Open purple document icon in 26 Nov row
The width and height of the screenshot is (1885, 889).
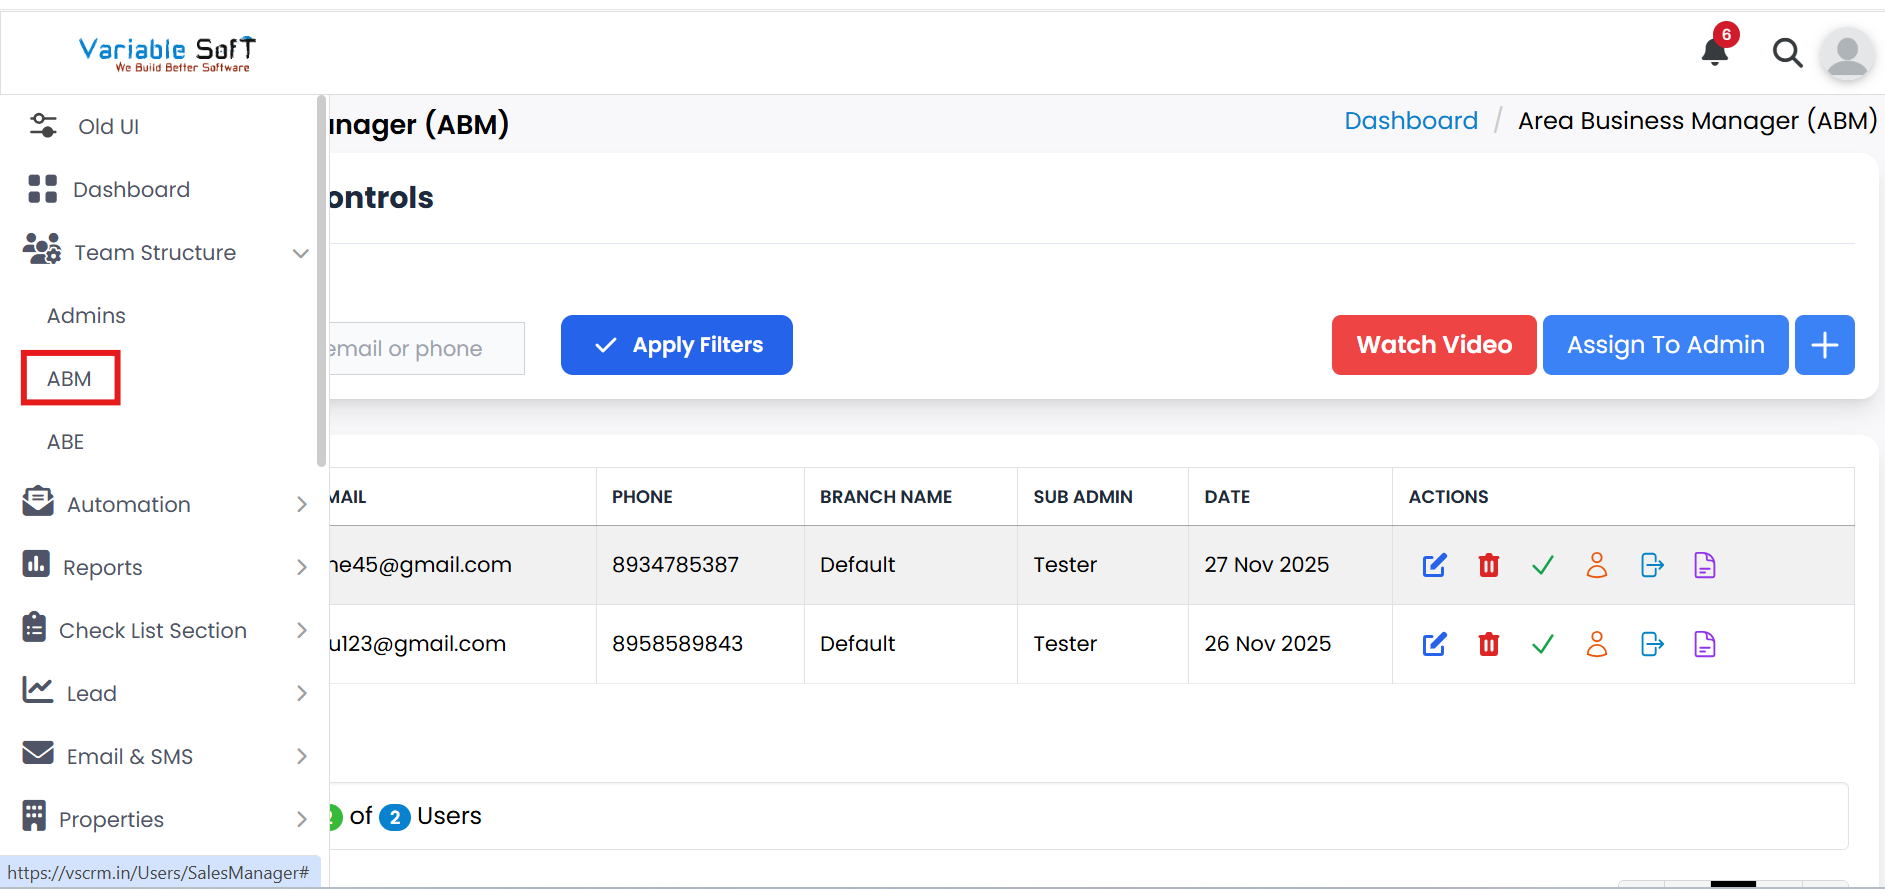click(x=1705, y=644)
